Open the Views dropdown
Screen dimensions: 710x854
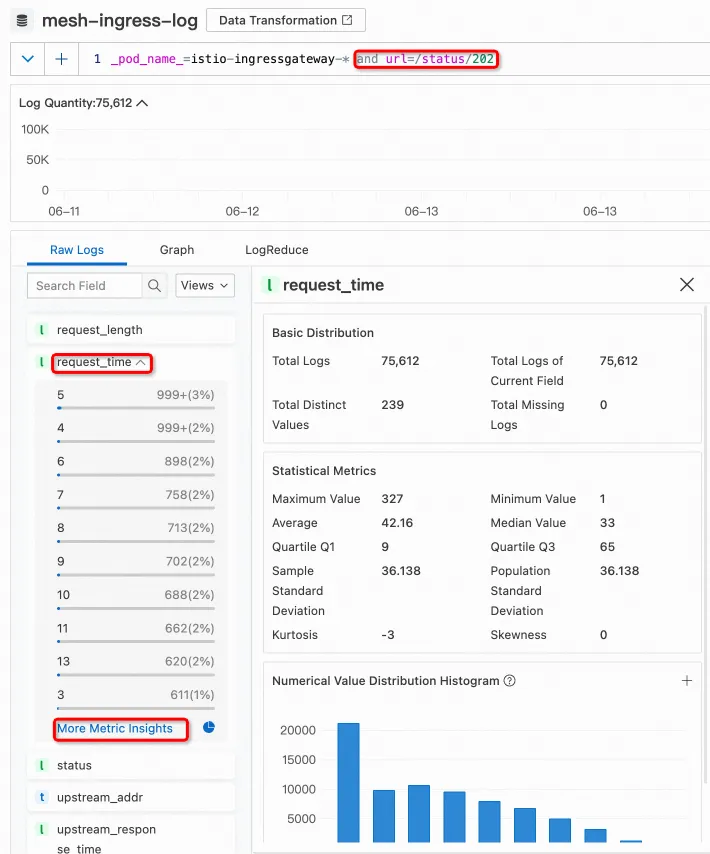[x=205, y=285]
